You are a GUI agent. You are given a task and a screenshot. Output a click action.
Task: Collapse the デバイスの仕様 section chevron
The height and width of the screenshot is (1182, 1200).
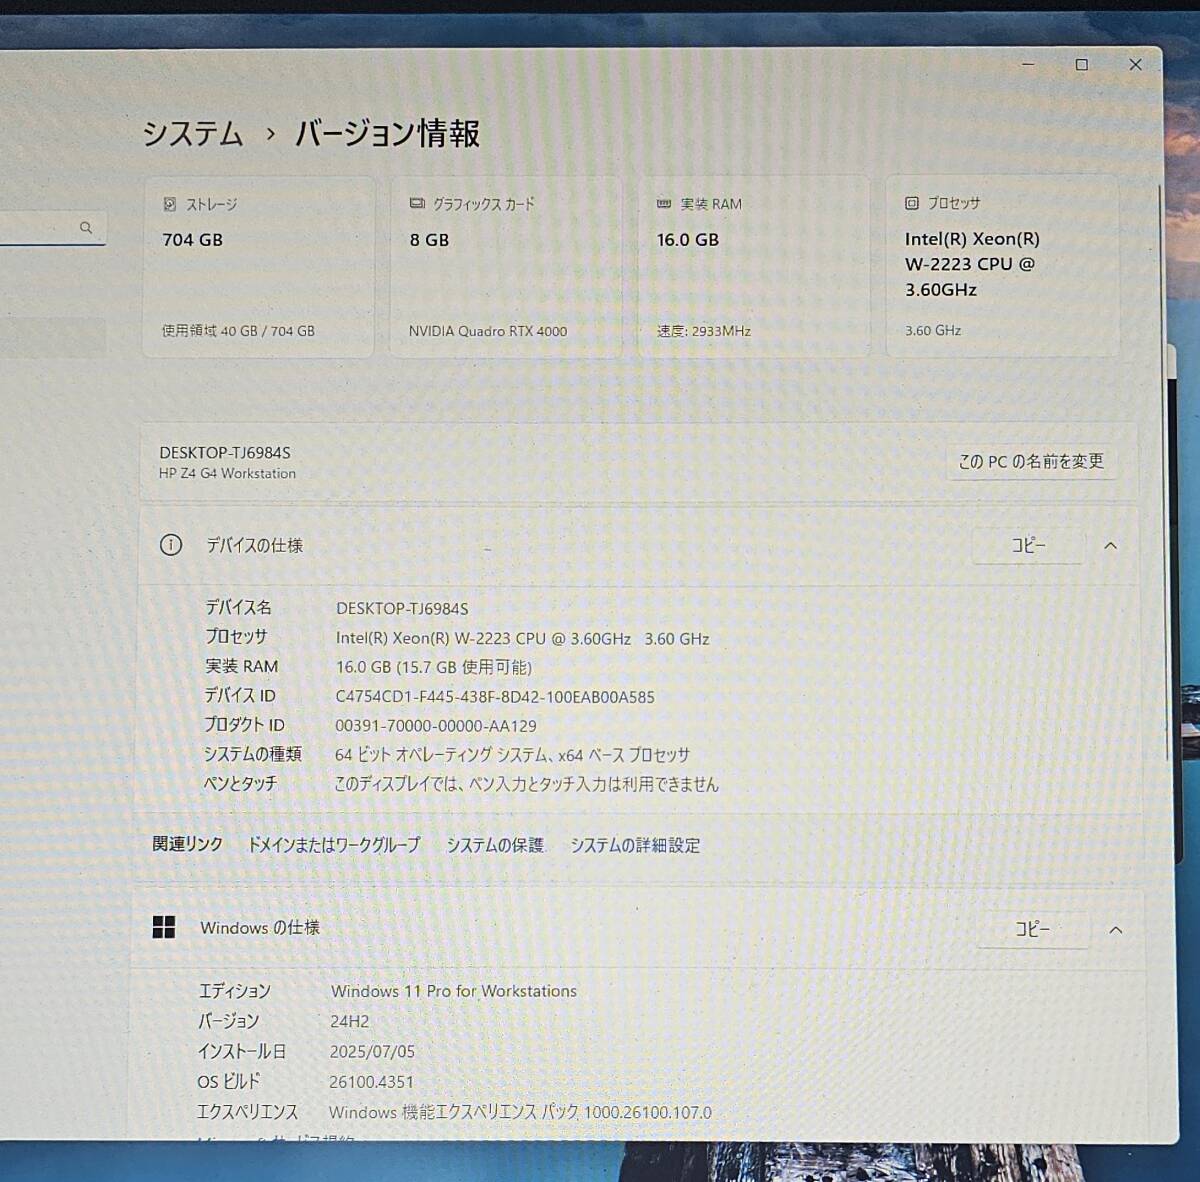tap(1110, 546)
